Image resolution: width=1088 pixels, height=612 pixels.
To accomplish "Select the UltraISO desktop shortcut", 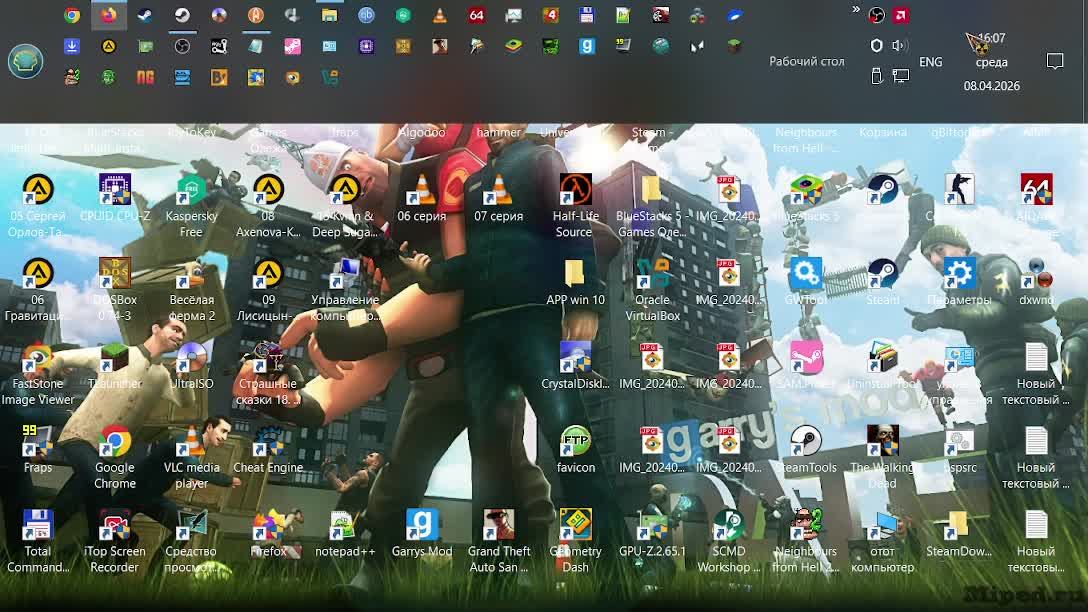I will [192, 366].
